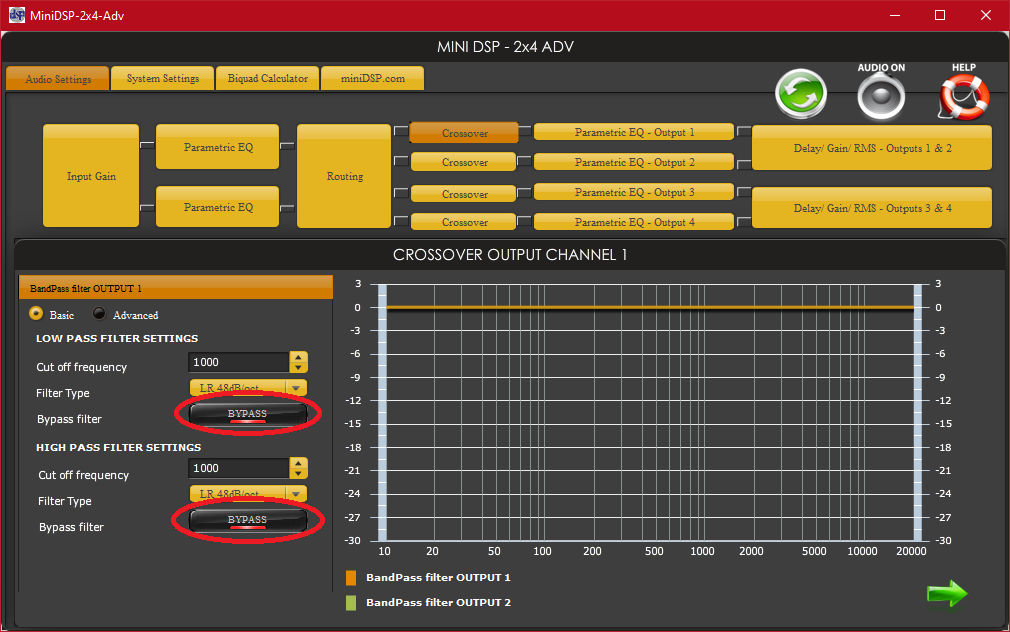The height and width of the screenshot is (632, 1010).
Task: Open Help via the lifebuoy icon
Action: [x=963, y=96]
